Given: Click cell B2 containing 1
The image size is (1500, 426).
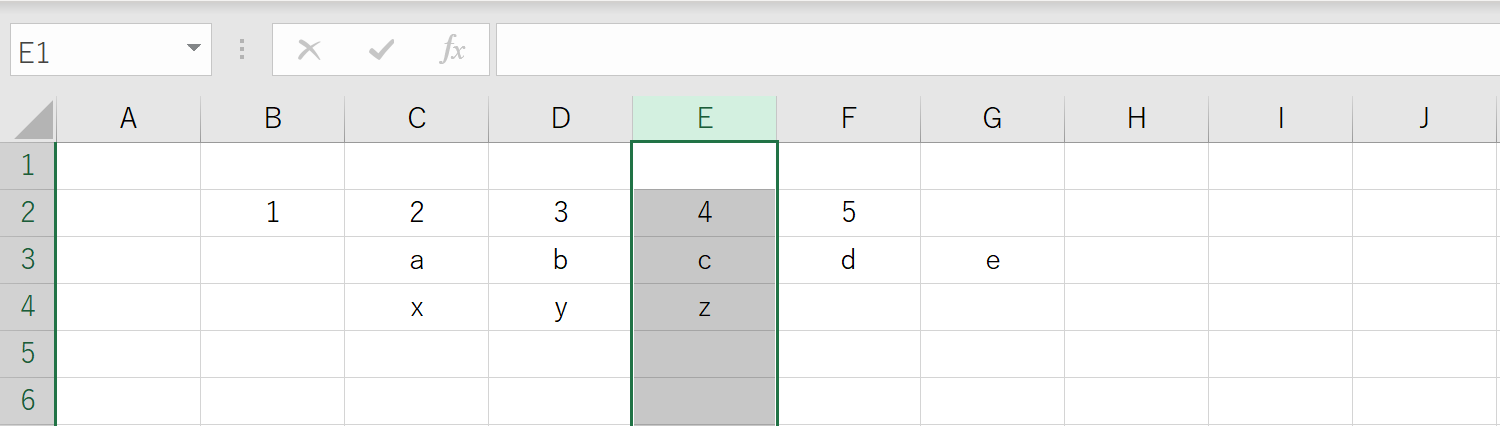Looking at the screenshot, I should [273, 213].
